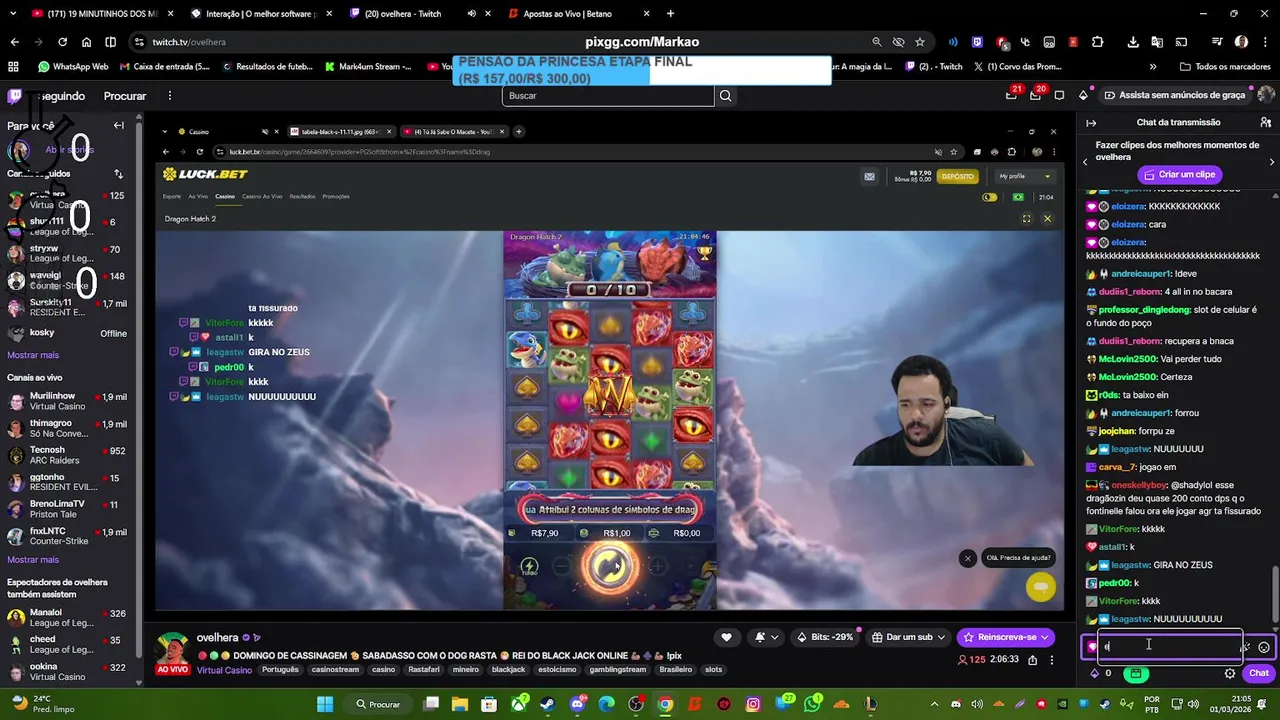1280x720 pixels.
Task: Open channel points green chest icon
Action: pyautogui.click(x=1135, y=673)
